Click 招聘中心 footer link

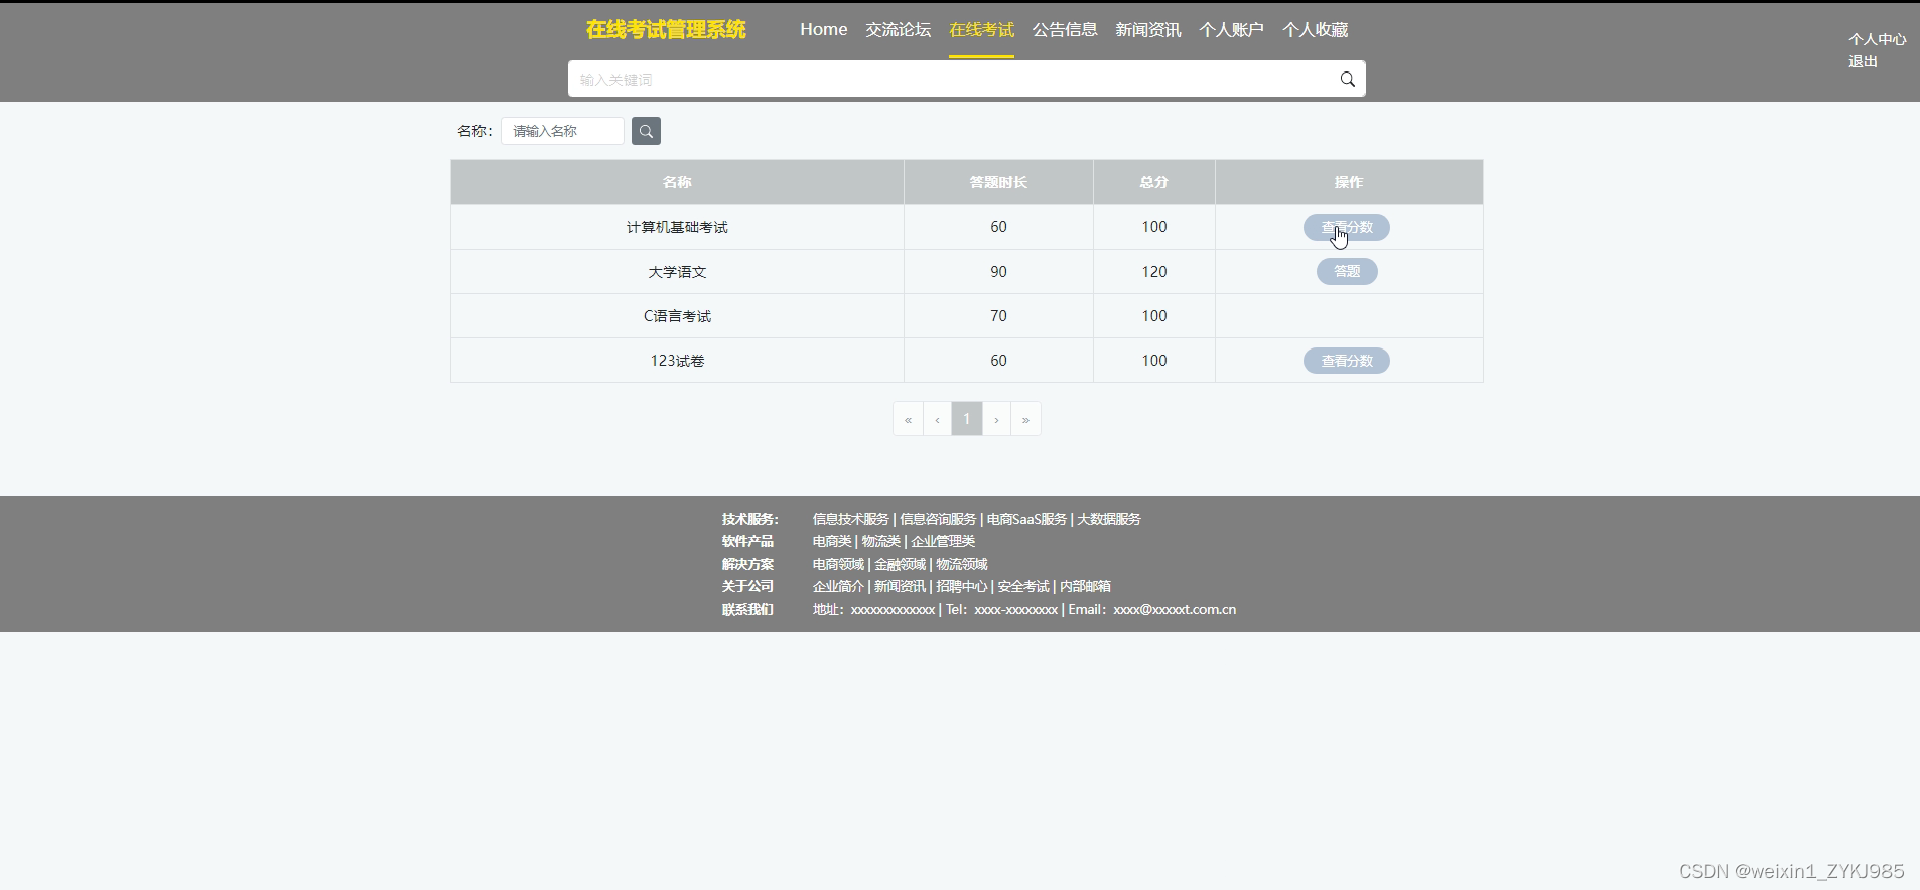coord(962,586)
